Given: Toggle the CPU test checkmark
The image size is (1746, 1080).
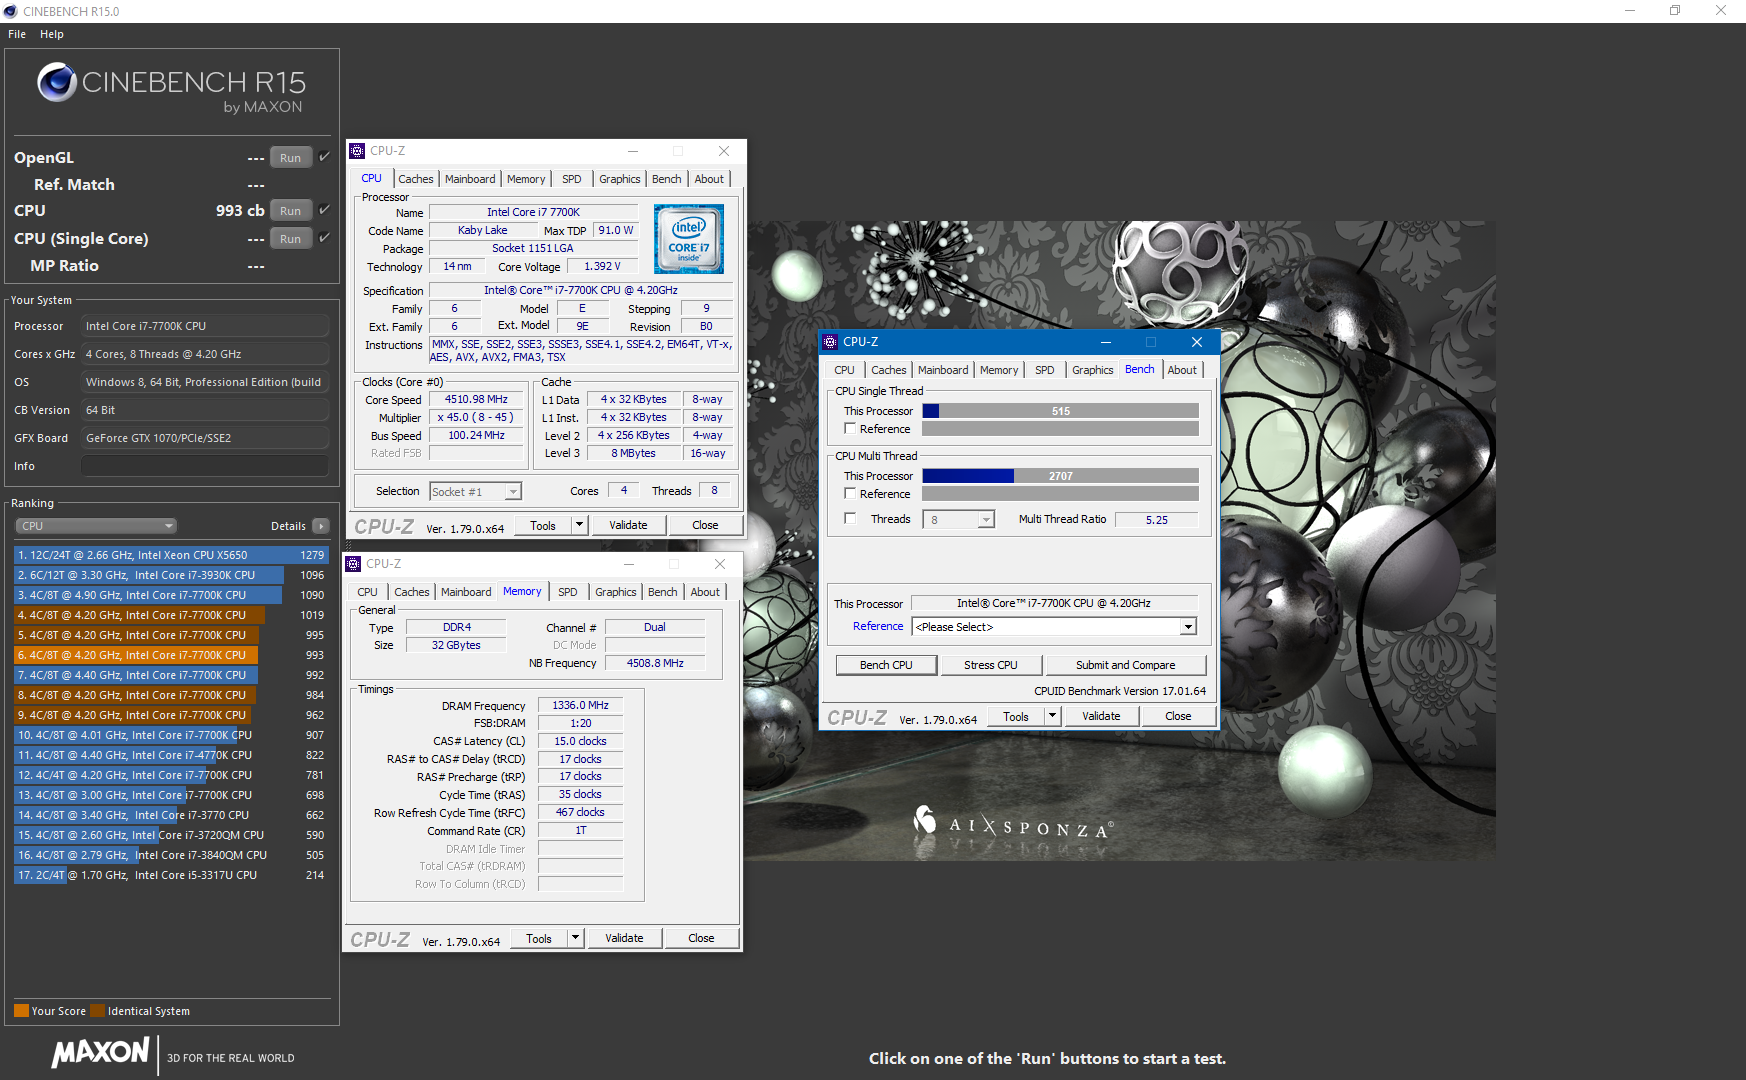Looking at the screenshot, I should coord(324,209).
